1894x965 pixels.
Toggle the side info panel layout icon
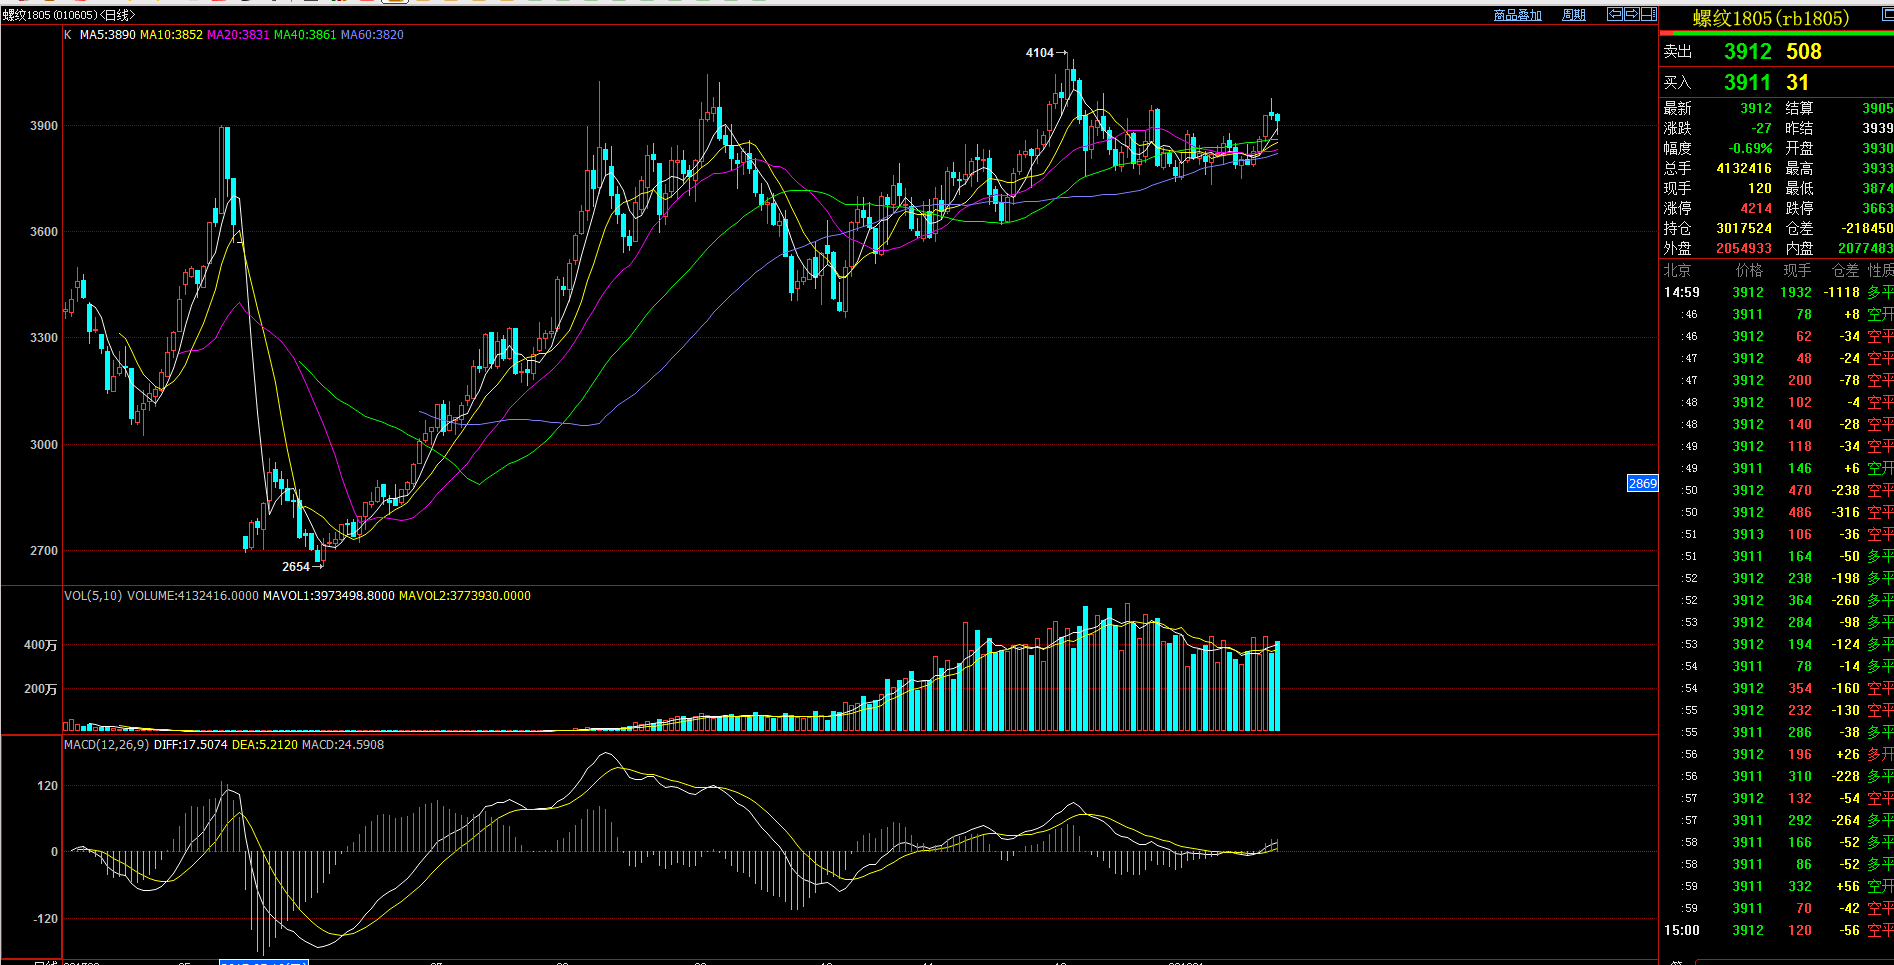[x=1648, y=14]
